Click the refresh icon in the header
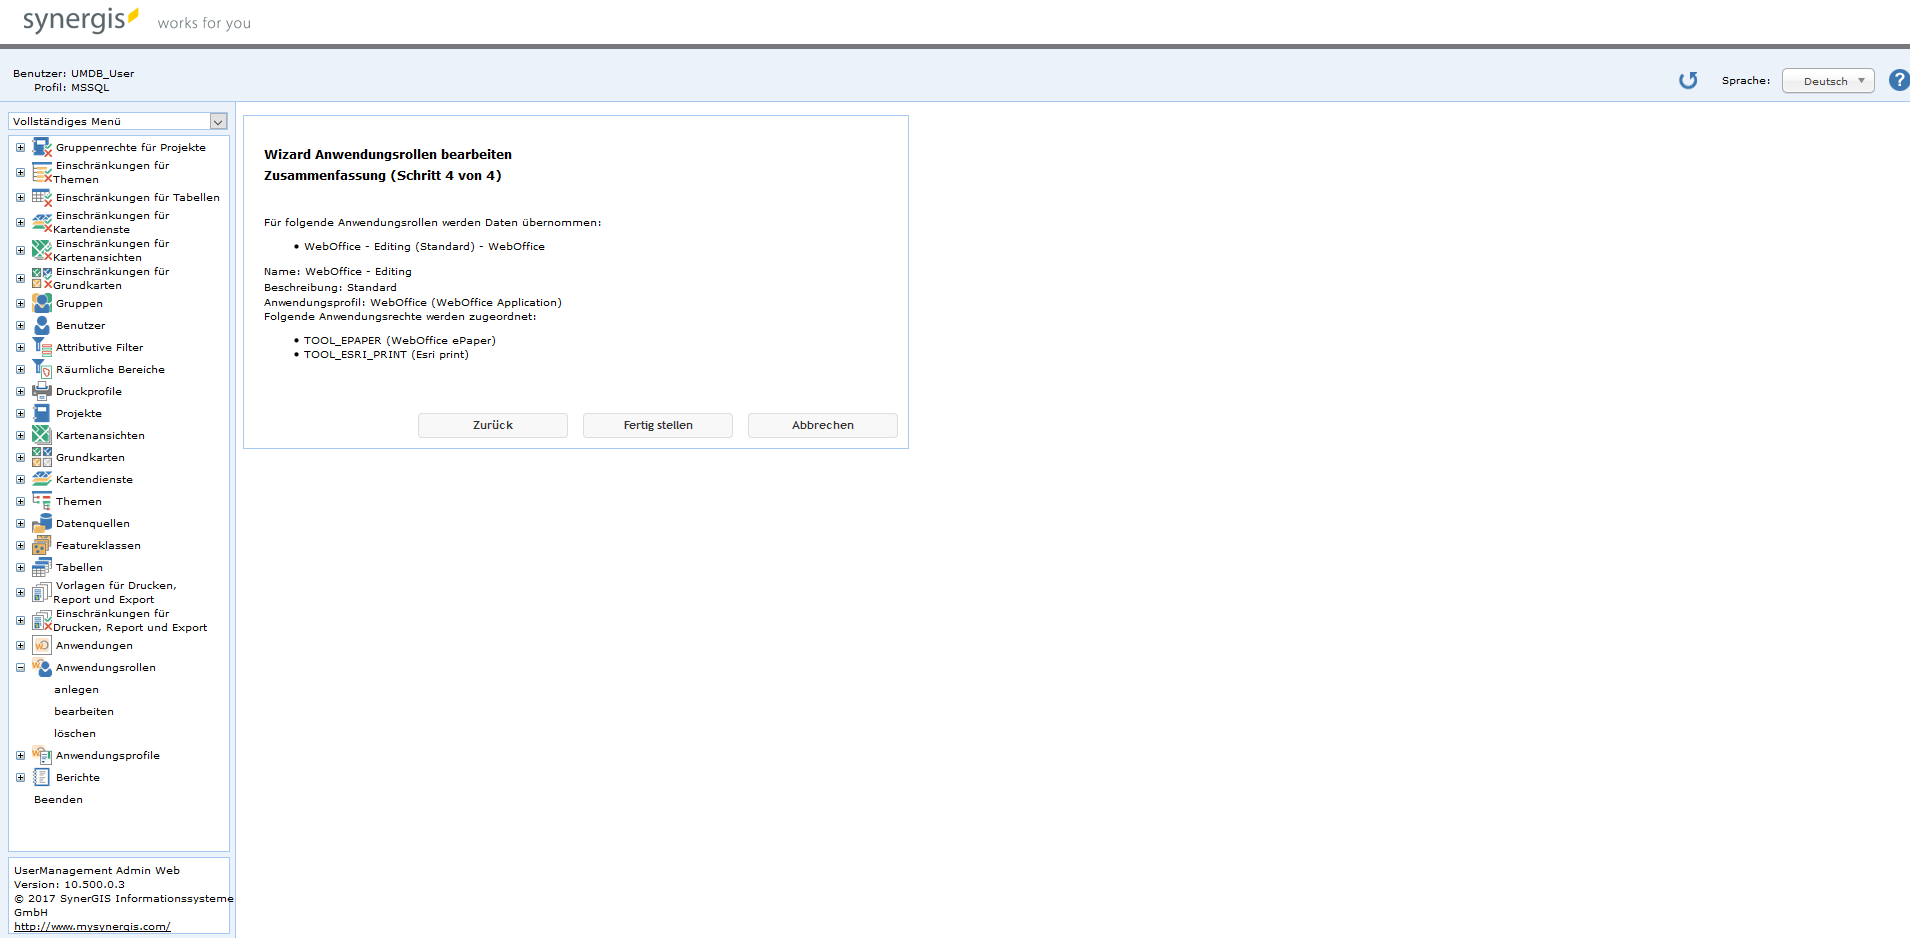Screen dimensions: 1910x938 coord(1688,80)
